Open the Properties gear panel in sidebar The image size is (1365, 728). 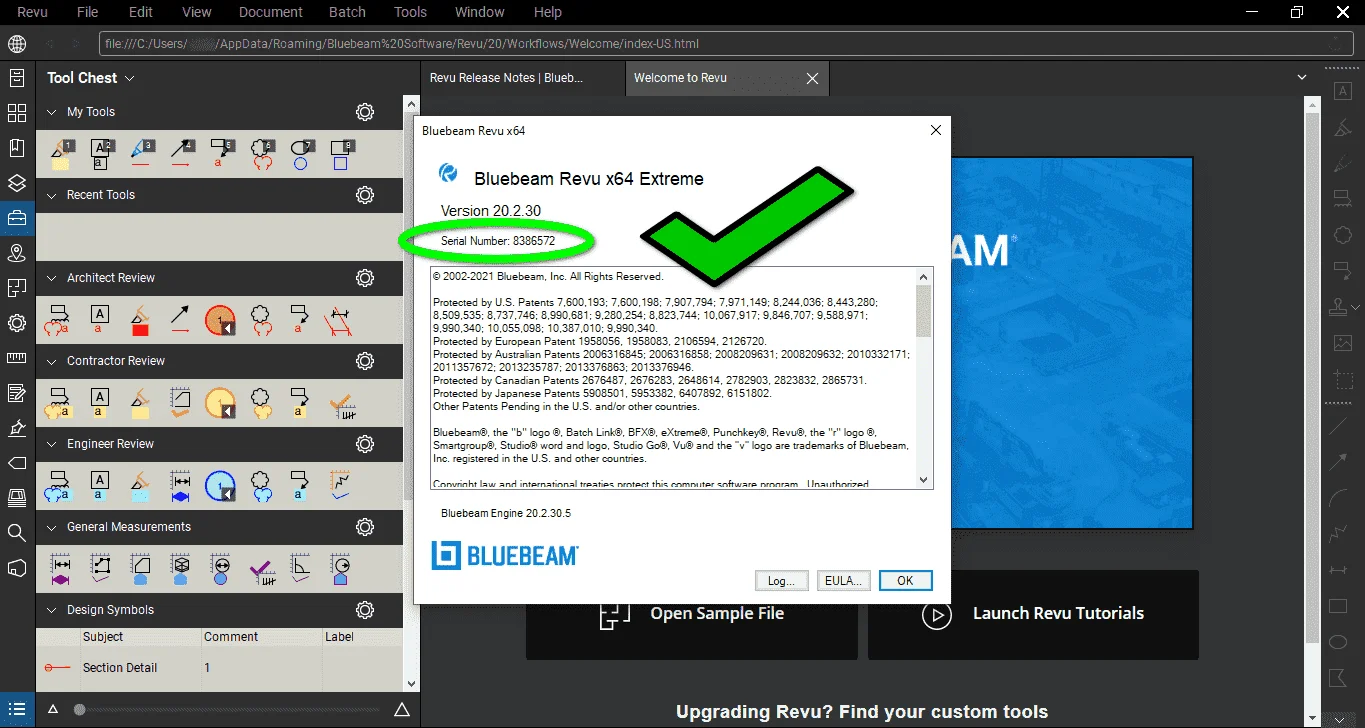click(x=16, y=323)
